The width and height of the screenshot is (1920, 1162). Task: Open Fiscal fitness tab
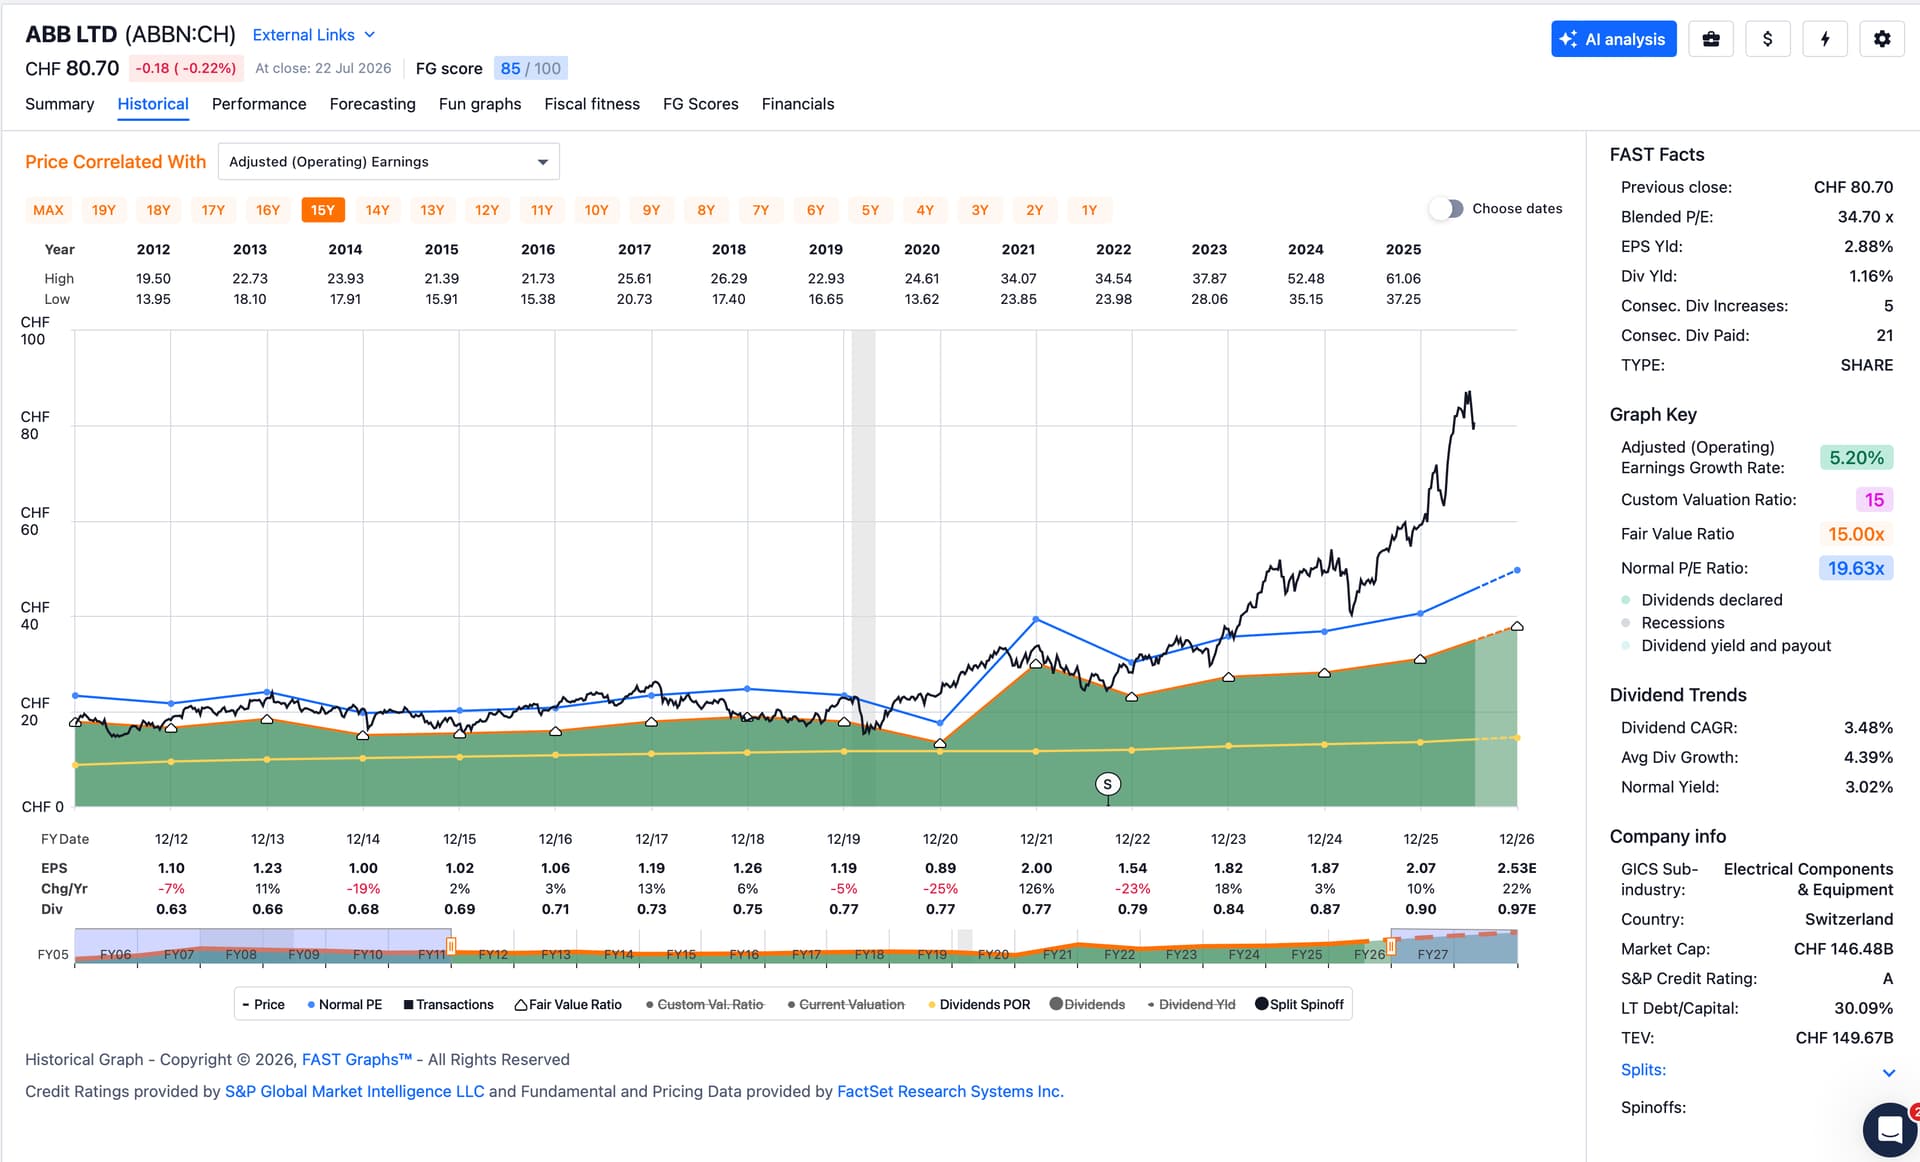[x=592, y=104]
